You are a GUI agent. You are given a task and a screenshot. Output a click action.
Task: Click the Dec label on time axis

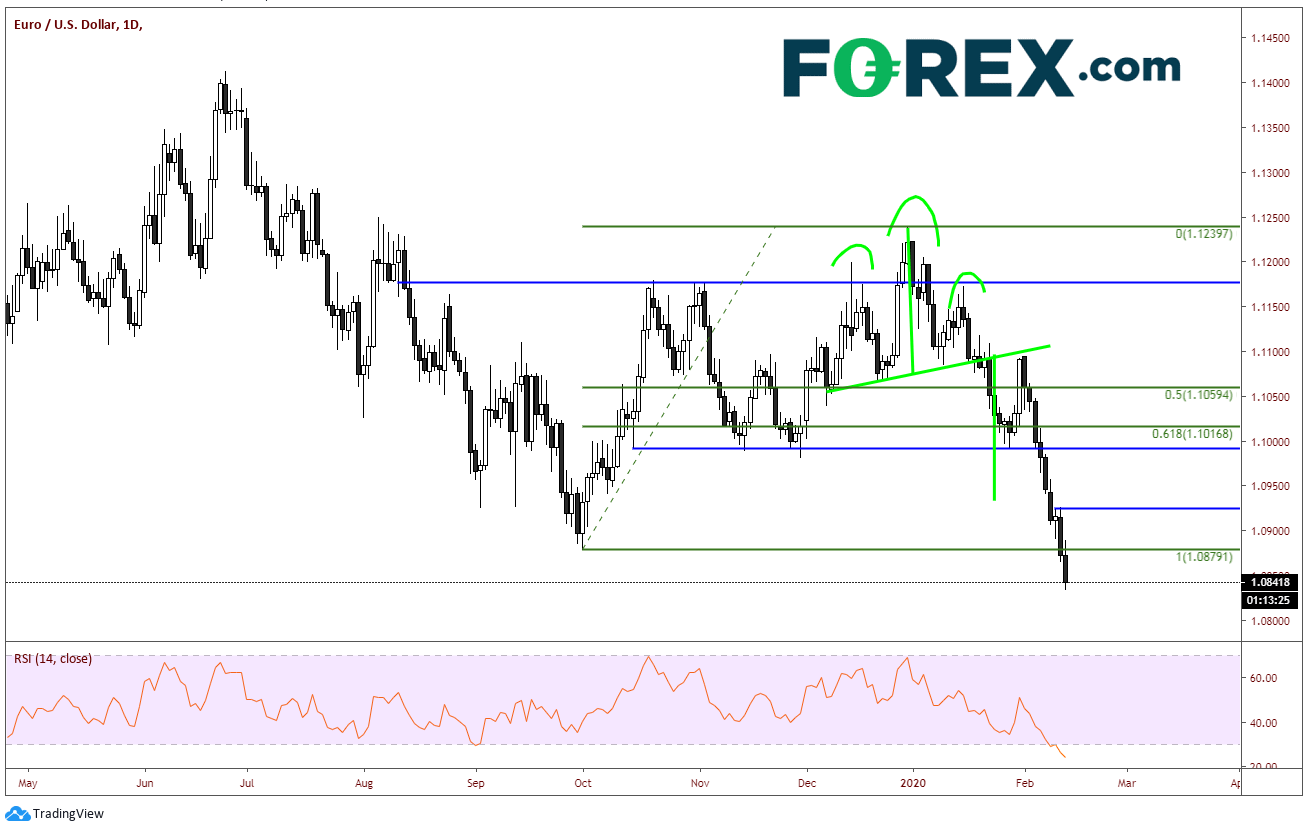tap(806, 786)
